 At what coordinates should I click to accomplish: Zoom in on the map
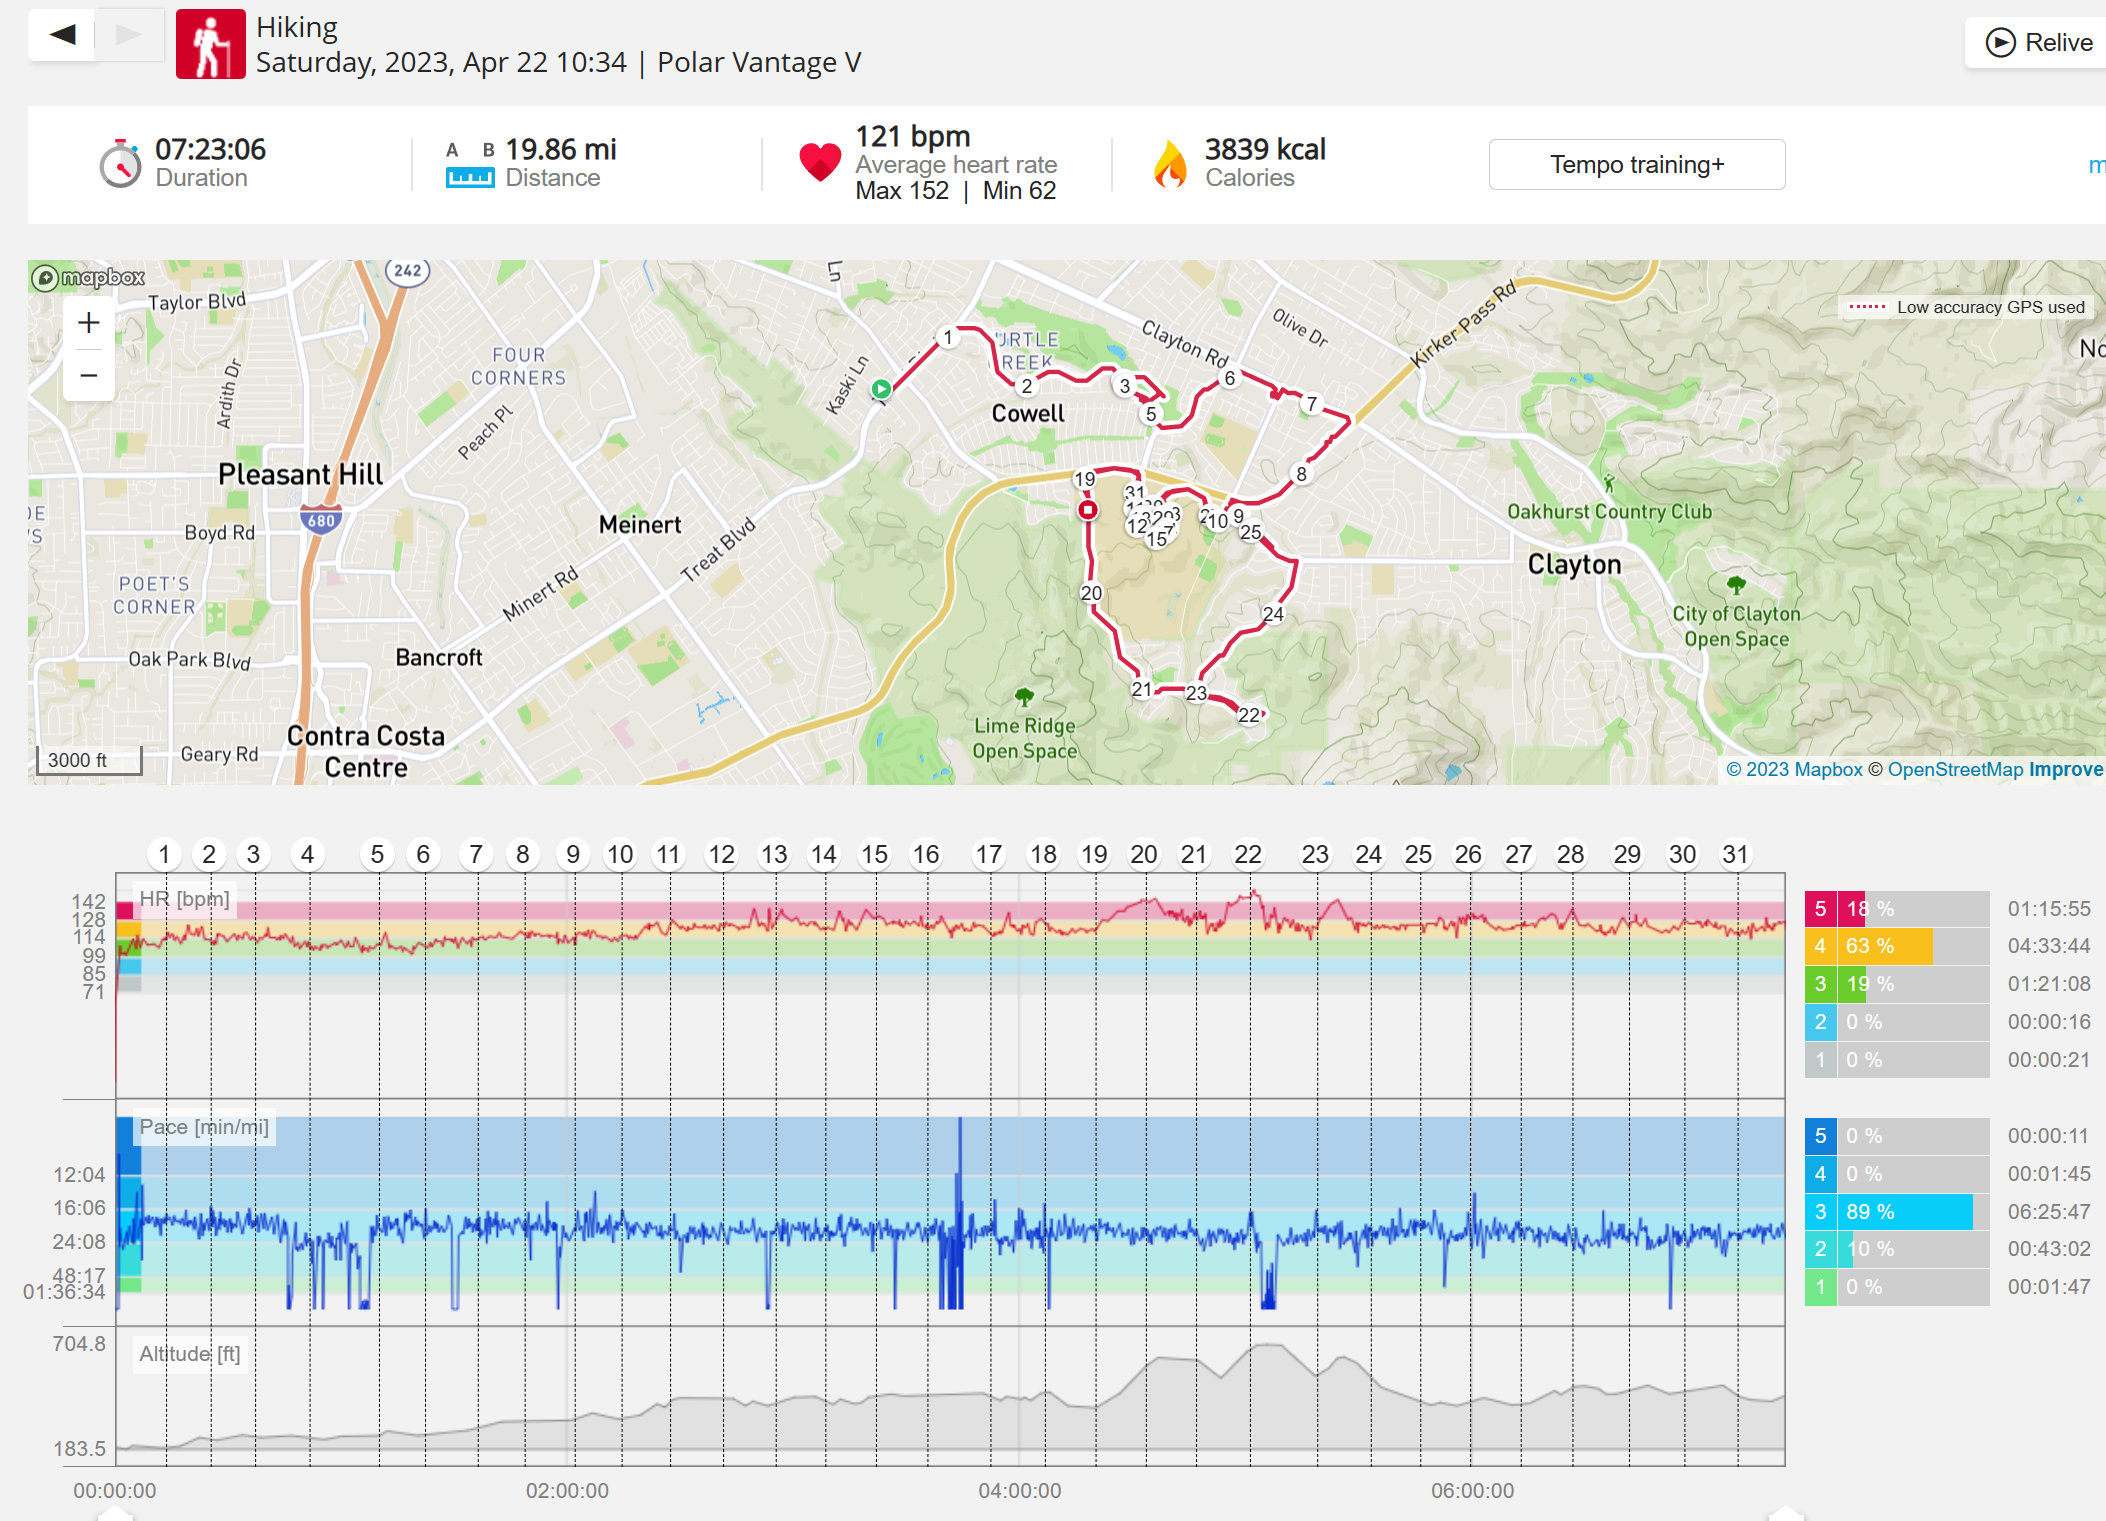pos(89,323)
